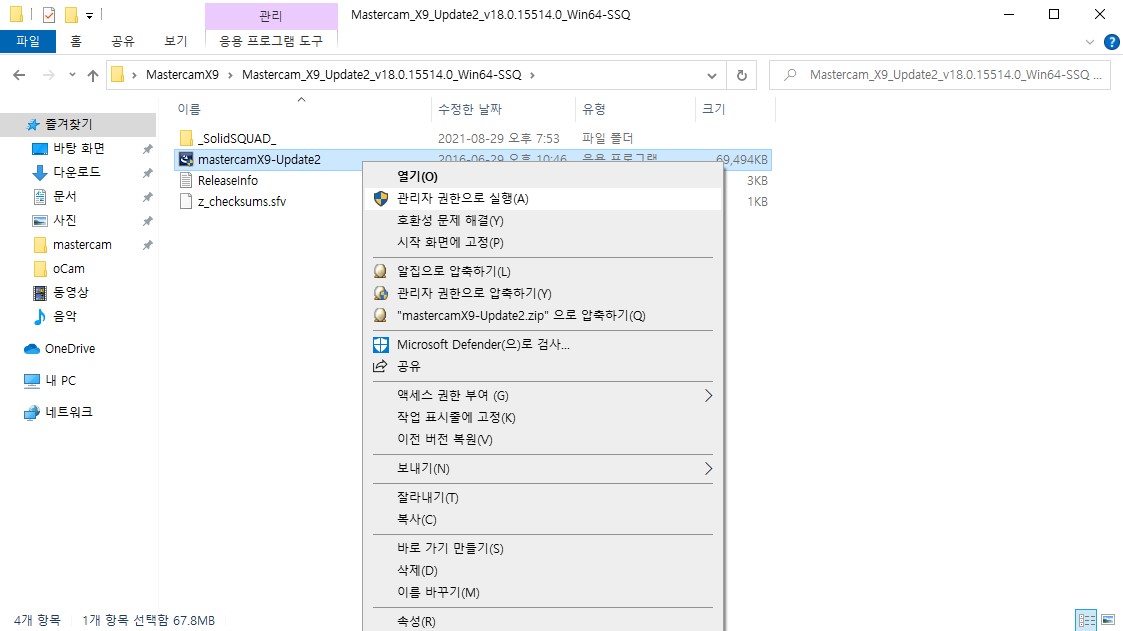Click the ALZip compress icon for 알집으로 압축하기
Screen dimensions: 1123x631
pos(380,271)
